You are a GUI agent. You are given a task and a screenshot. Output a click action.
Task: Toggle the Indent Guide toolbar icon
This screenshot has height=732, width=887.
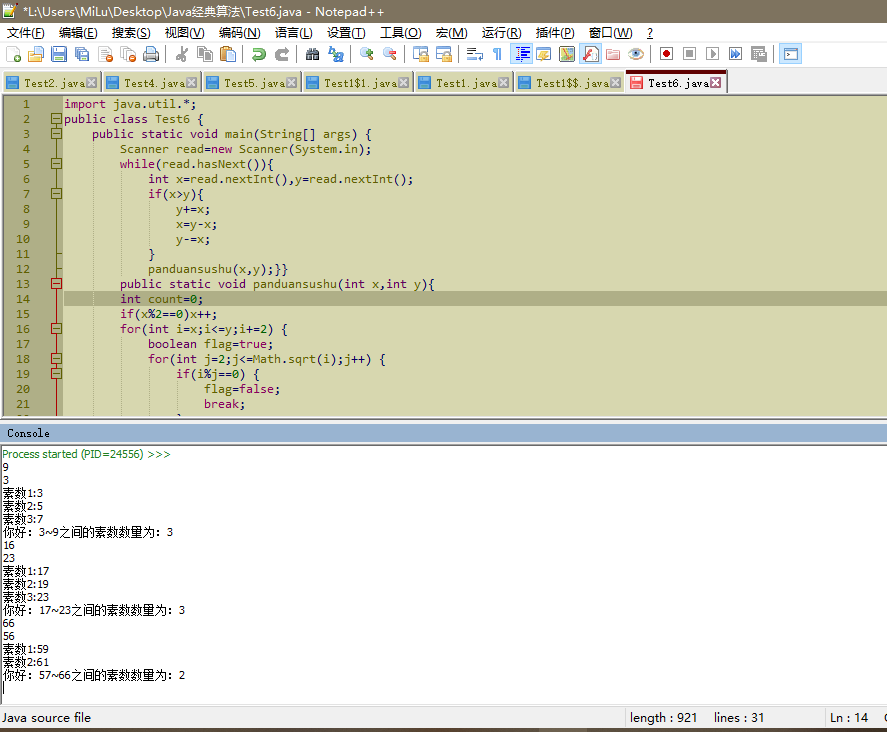(521, 54)
